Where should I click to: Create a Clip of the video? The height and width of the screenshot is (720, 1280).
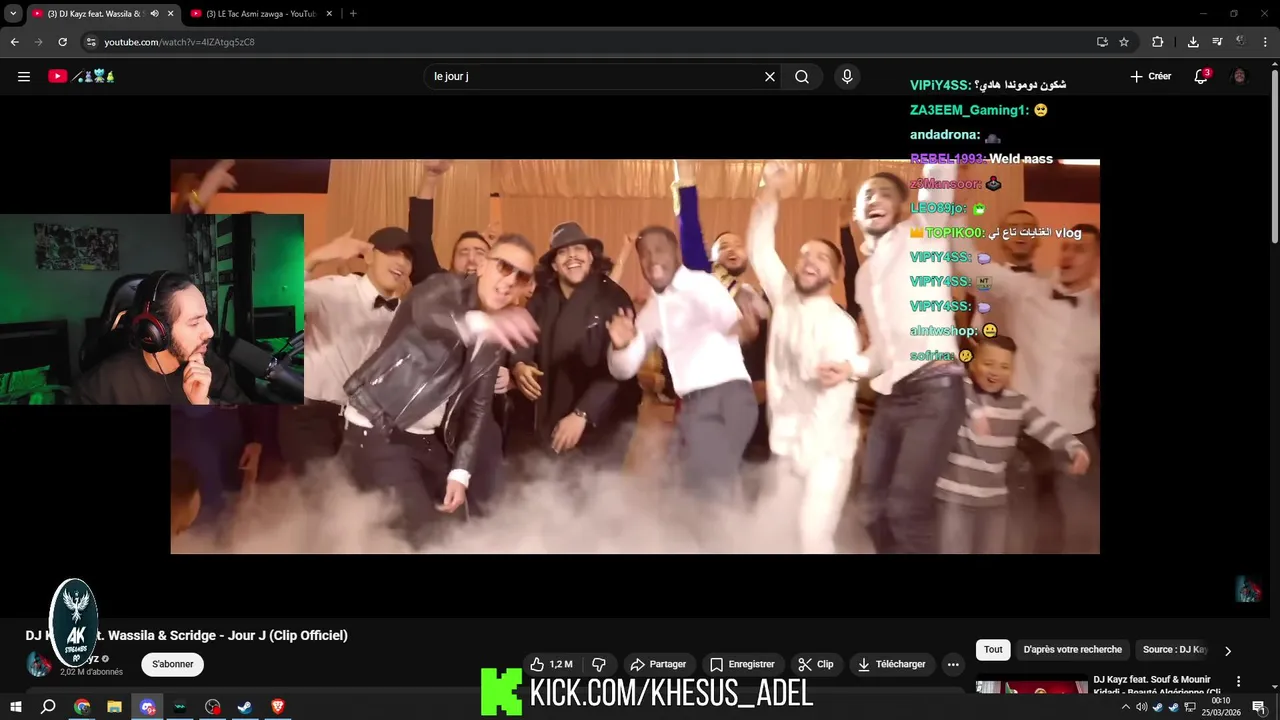click(815, 664)
